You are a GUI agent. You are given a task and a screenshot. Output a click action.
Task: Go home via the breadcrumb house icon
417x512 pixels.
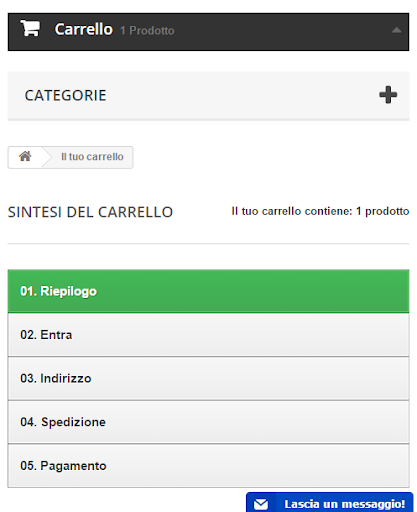tap(25, 156)
